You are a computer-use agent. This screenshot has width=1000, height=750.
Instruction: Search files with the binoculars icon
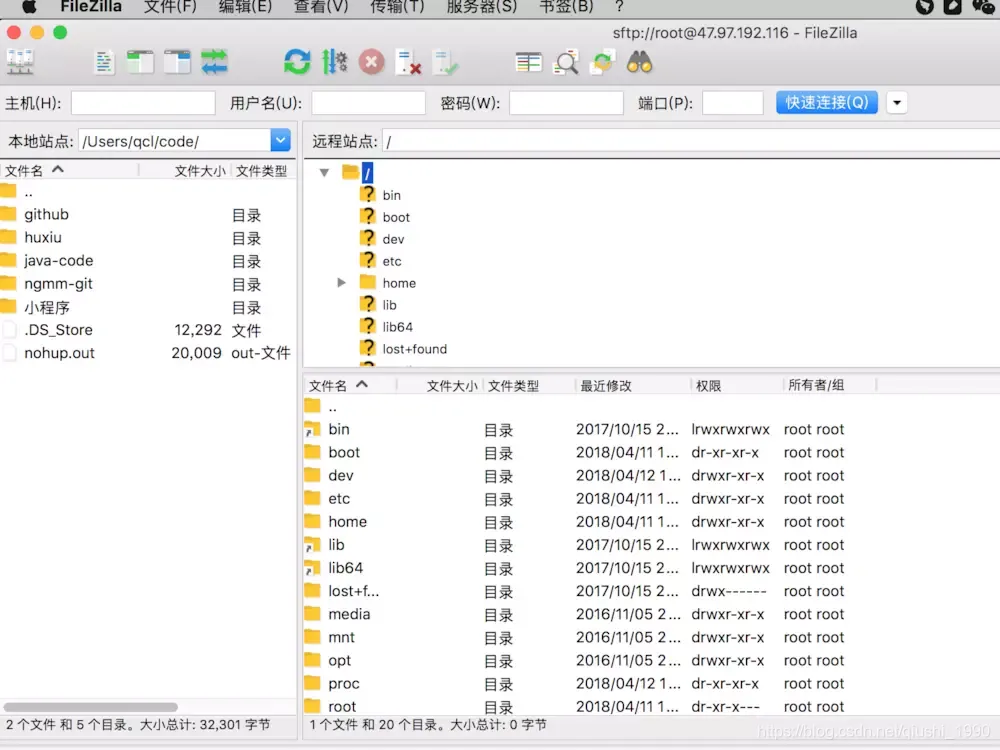point(640,62)
